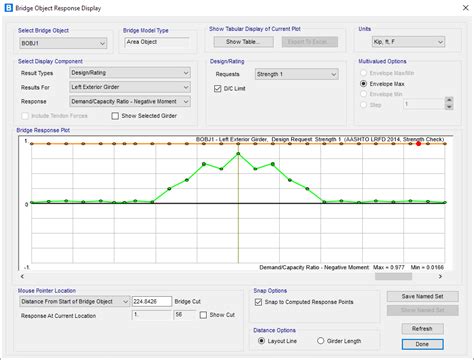Open the Result Types dropdown
Image resolution: width=474 pixels, height=360 pixels.
pyautogui.click(x=130, y=73)
